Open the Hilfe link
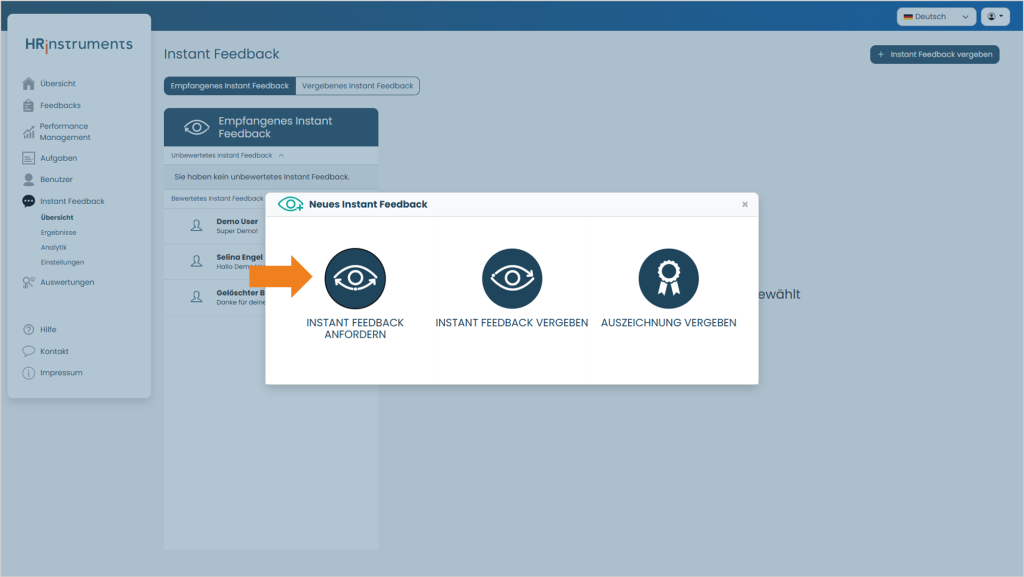 48,330
